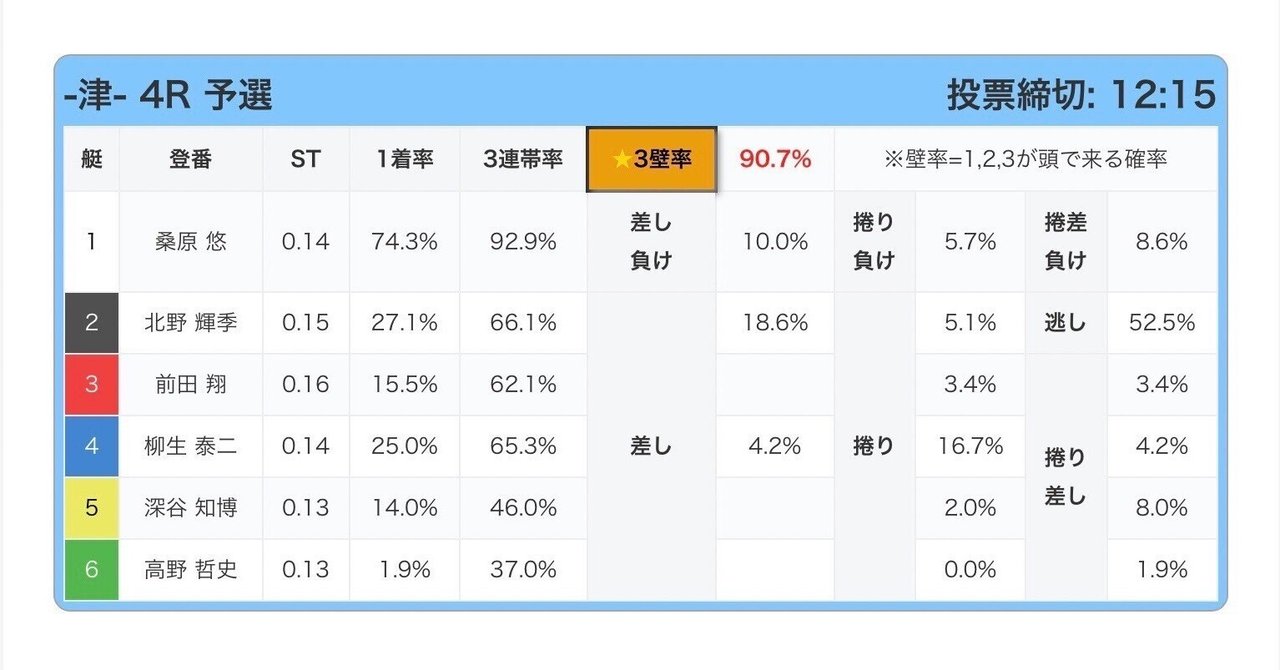Click racer name 深谷 知博
Viewport: 1280px width, 670px height.
click(191, 508)
